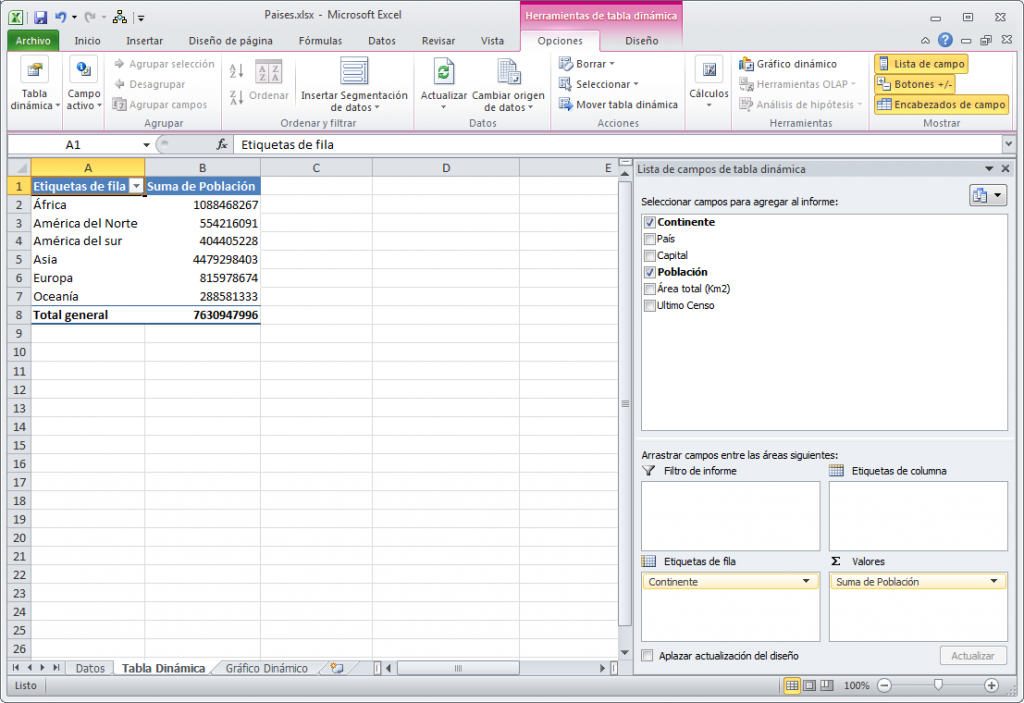1024x703 pixels.
Task: Open the Ordenar dialog
Action: (268, 82)
